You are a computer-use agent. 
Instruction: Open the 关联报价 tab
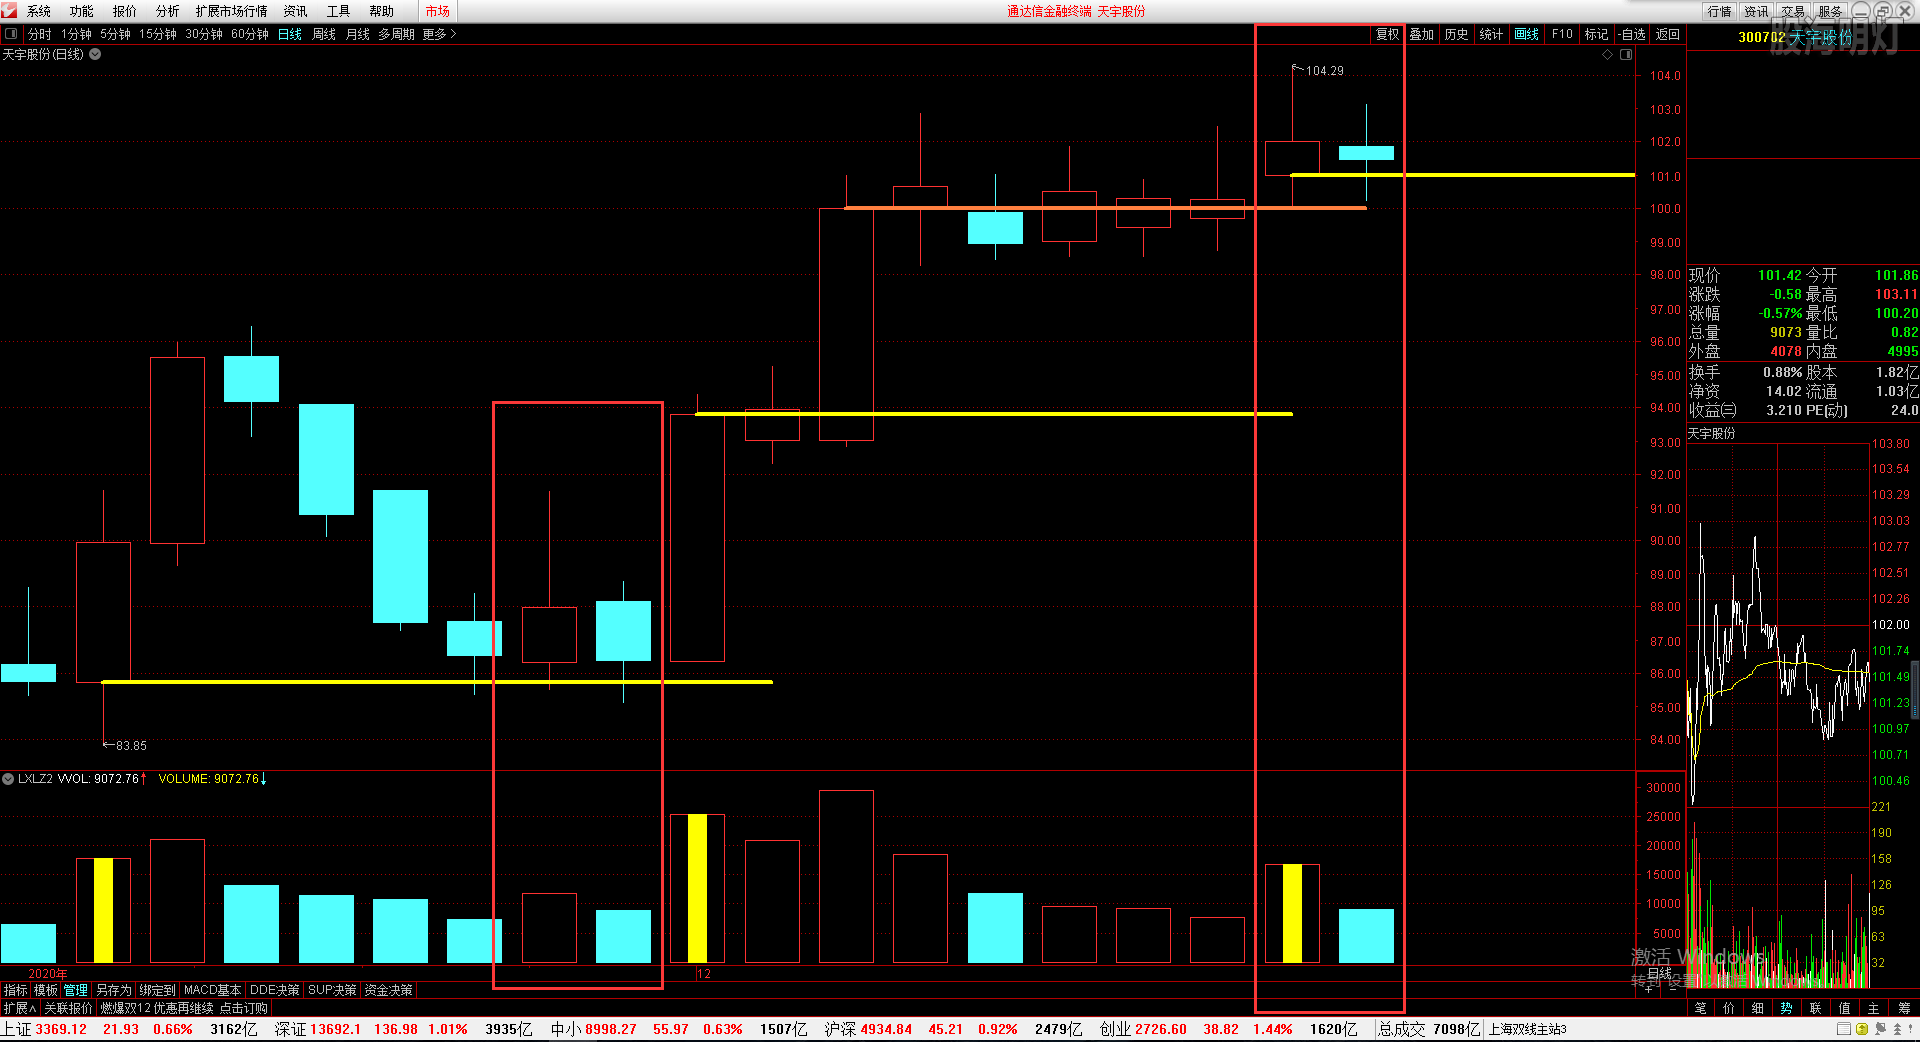point(68,1008)
